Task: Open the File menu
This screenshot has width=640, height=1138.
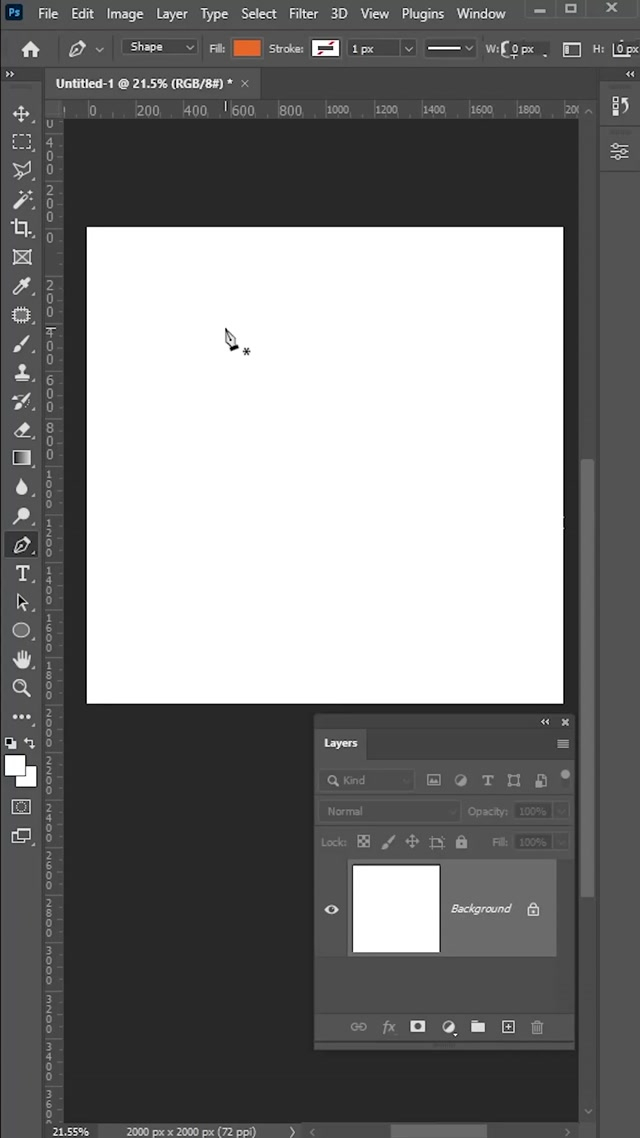Action: pyautogui.click(x=48, y=14)
